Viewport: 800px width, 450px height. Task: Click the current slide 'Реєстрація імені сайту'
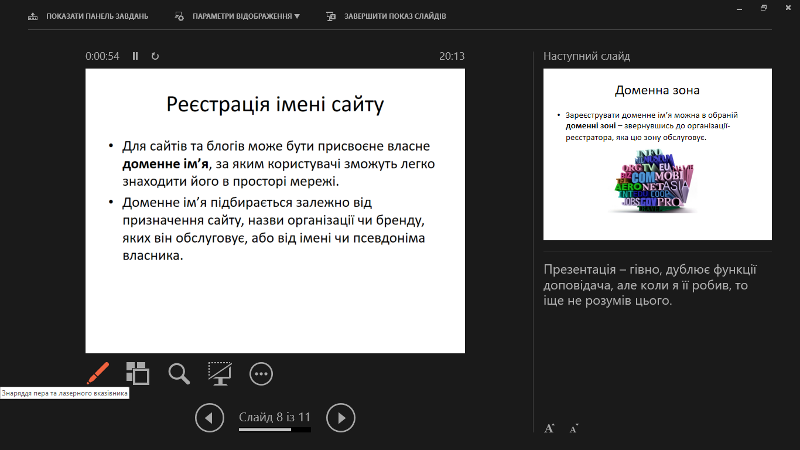[275, 211]
